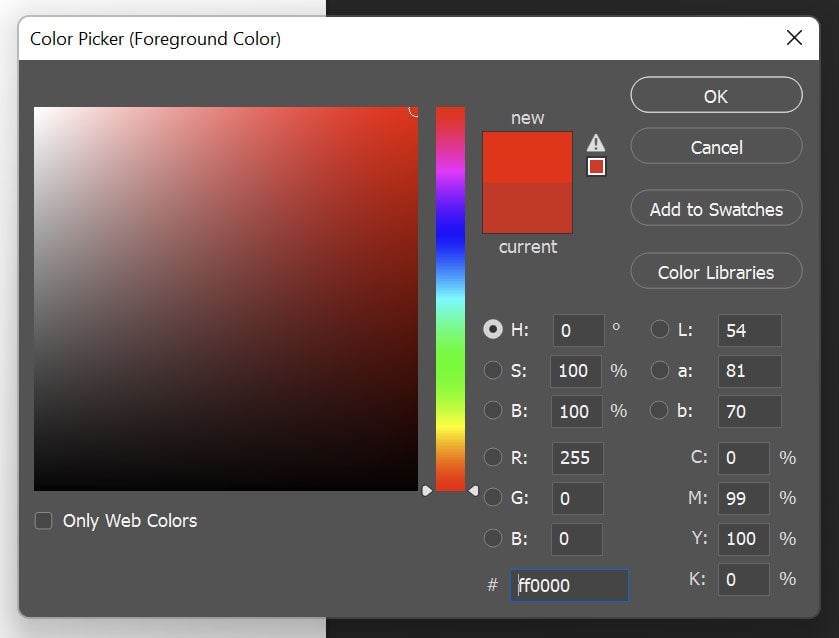Select the R red radio button
The image size is (839, 638).
(x=493, y=457)
